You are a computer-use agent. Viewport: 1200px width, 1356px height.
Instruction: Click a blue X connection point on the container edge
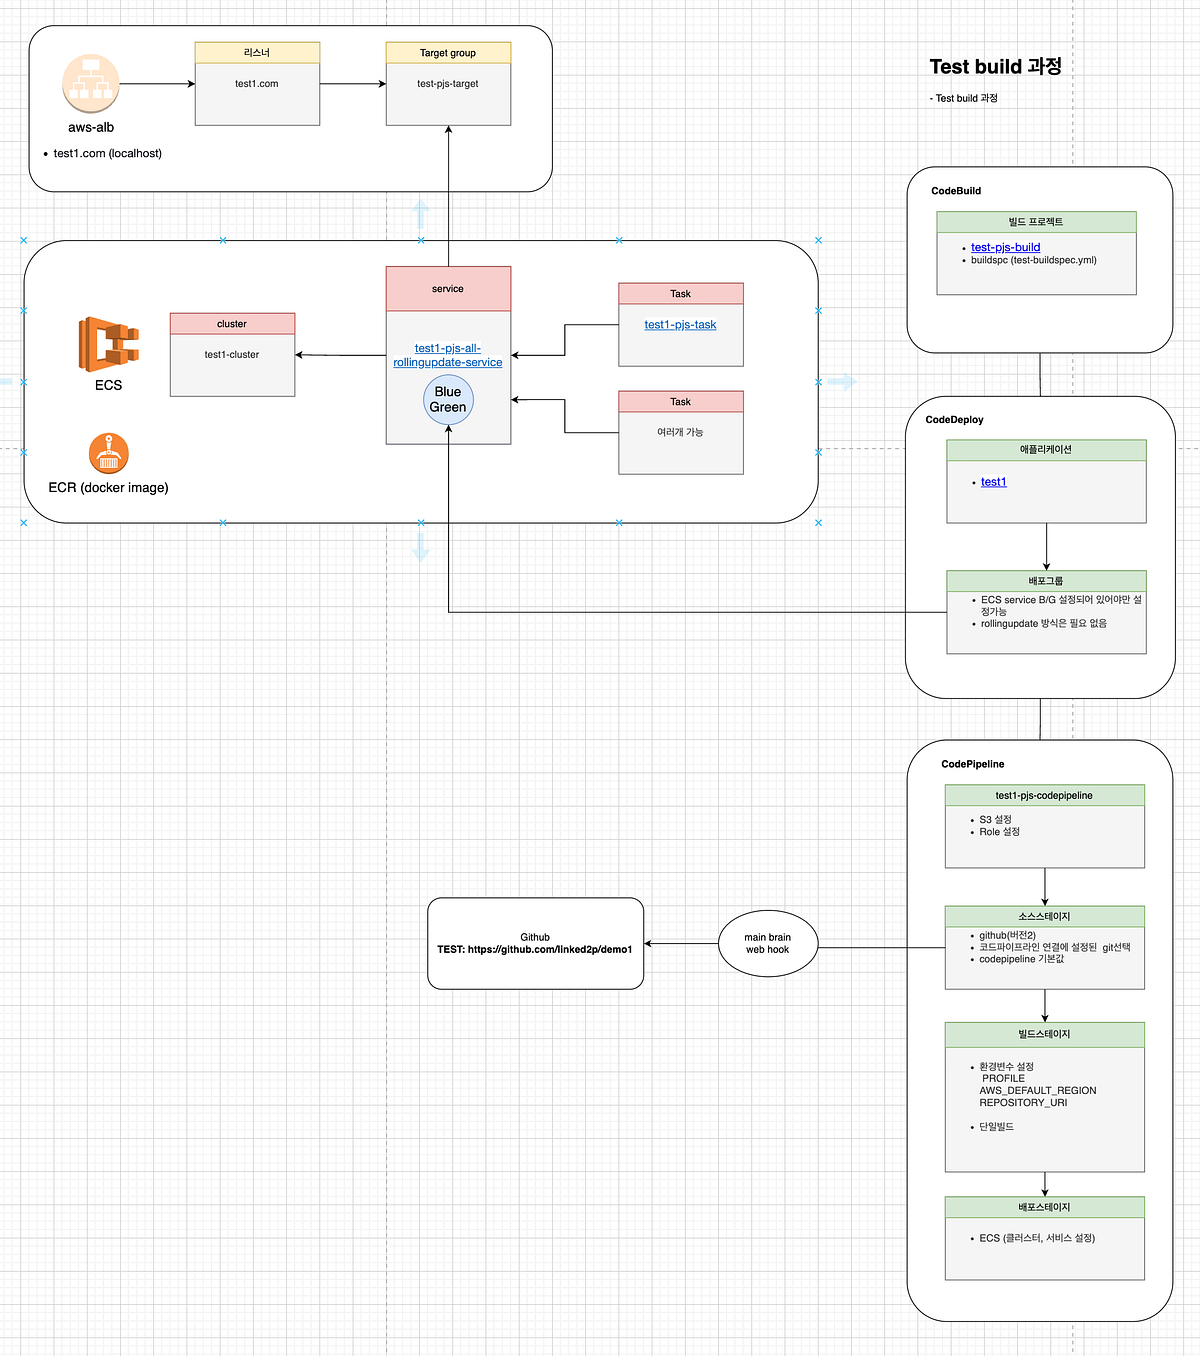(x=222, y=240)
